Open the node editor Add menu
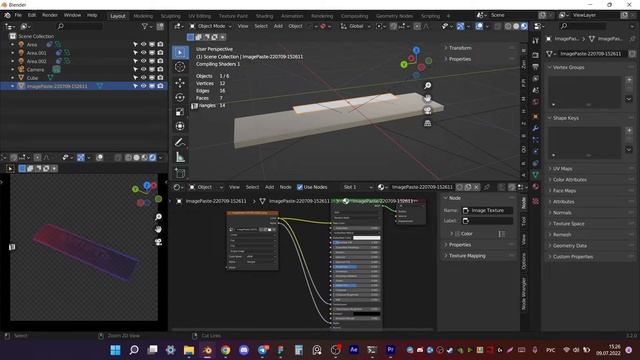 (x=269, y=187)
